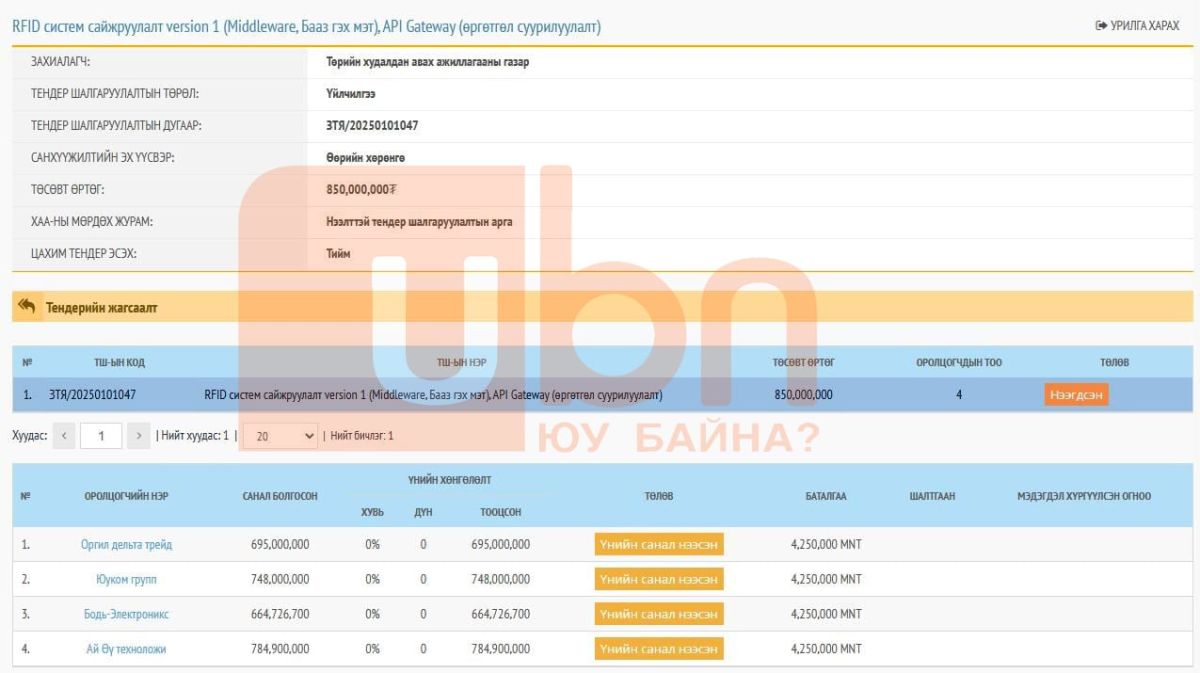This screenshot has height=673, width=1200.
Task: Click Үнийн санал нээсэн for Юуком групп
Action: (659, 580)
